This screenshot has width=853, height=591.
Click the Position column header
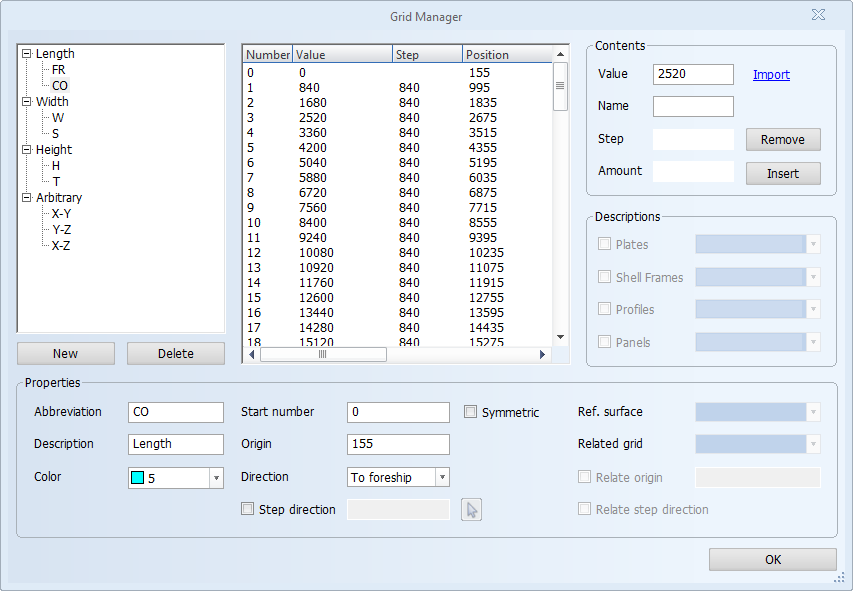[505, 55]
